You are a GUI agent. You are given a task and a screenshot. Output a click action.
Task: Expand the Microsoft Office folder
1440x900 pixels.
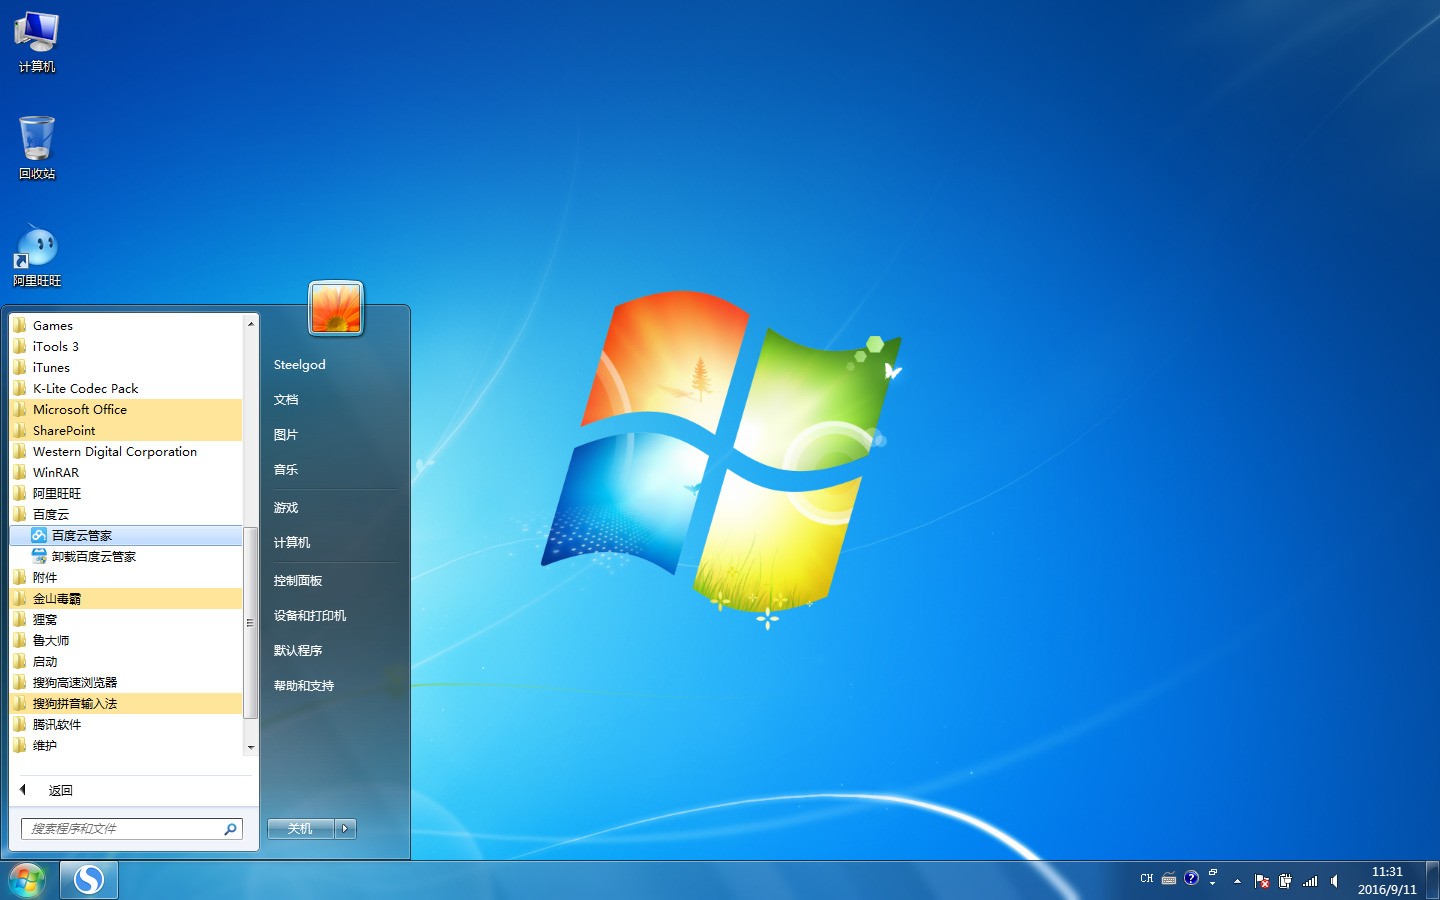pyautogui.click(x=126, y=409)
